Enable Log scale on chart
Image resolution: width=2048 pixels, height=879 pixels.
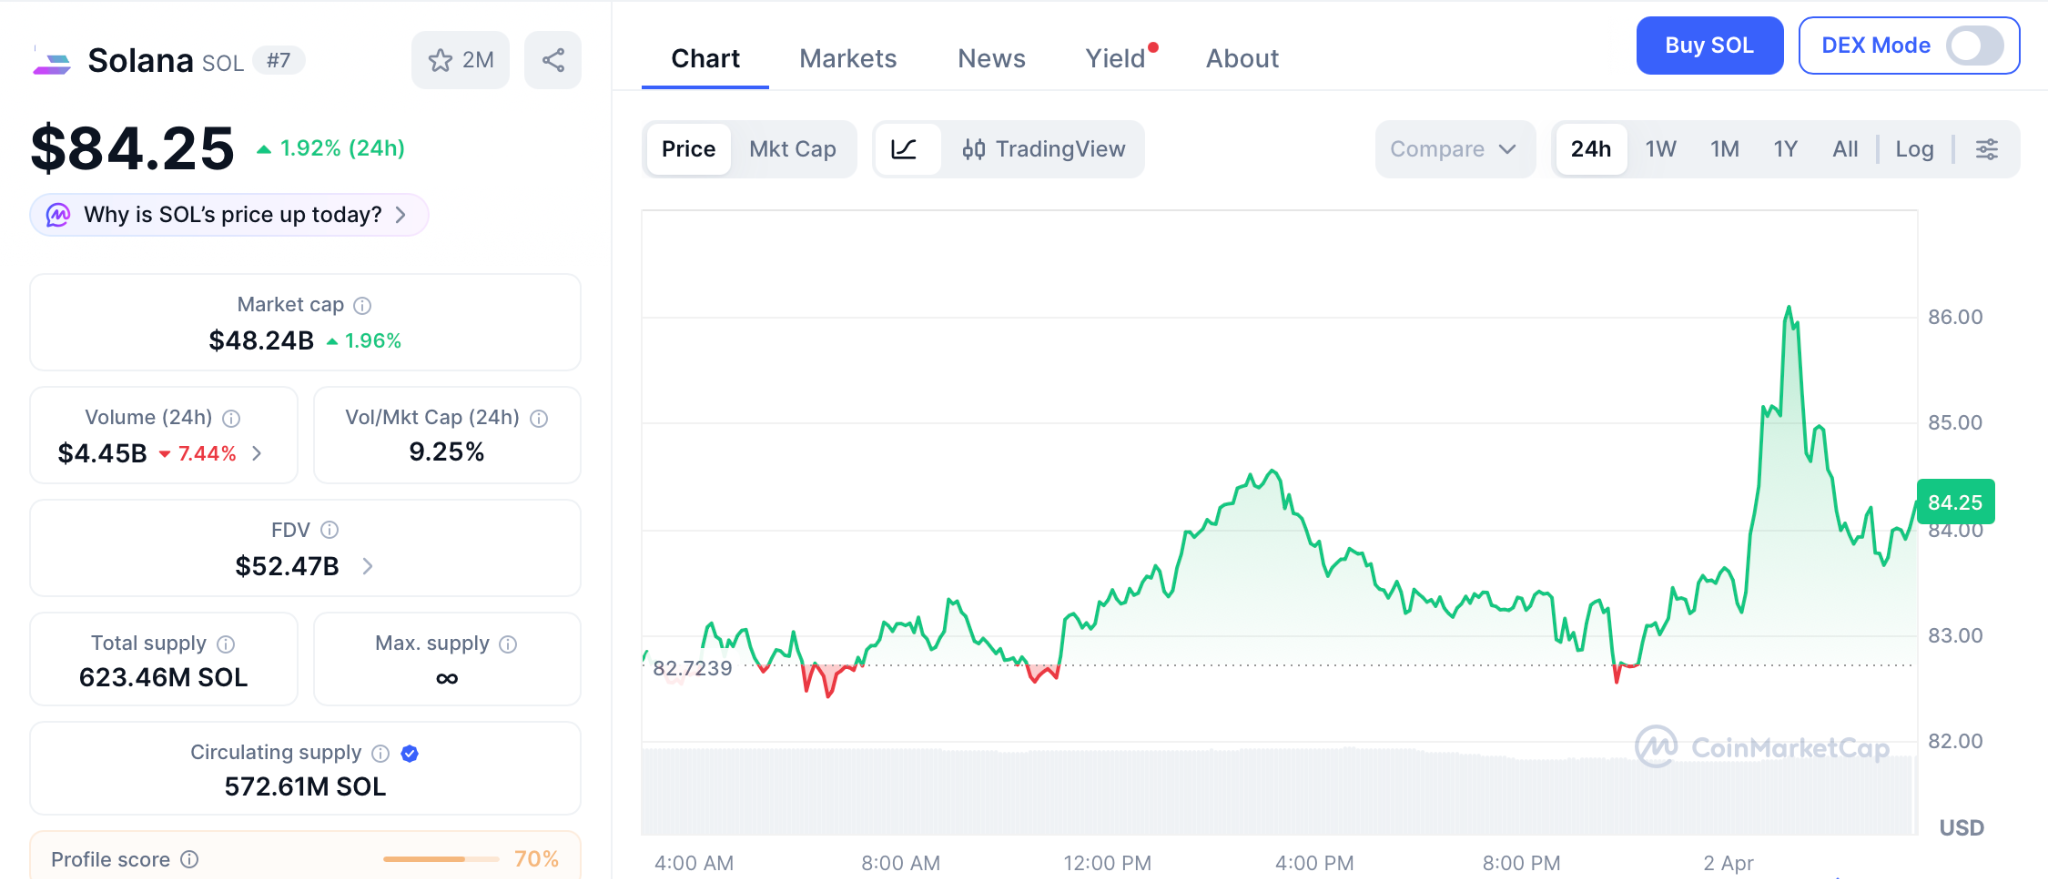1914,149
